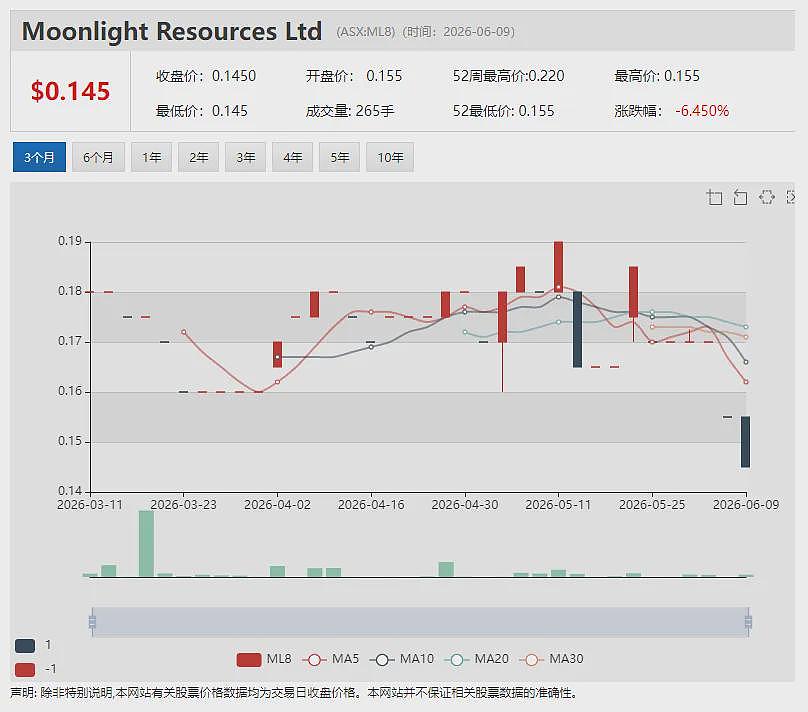Viewport: 808px width, 712px height.
Task: Toggle the ML8 candlestick series legend
Action: 264,659
